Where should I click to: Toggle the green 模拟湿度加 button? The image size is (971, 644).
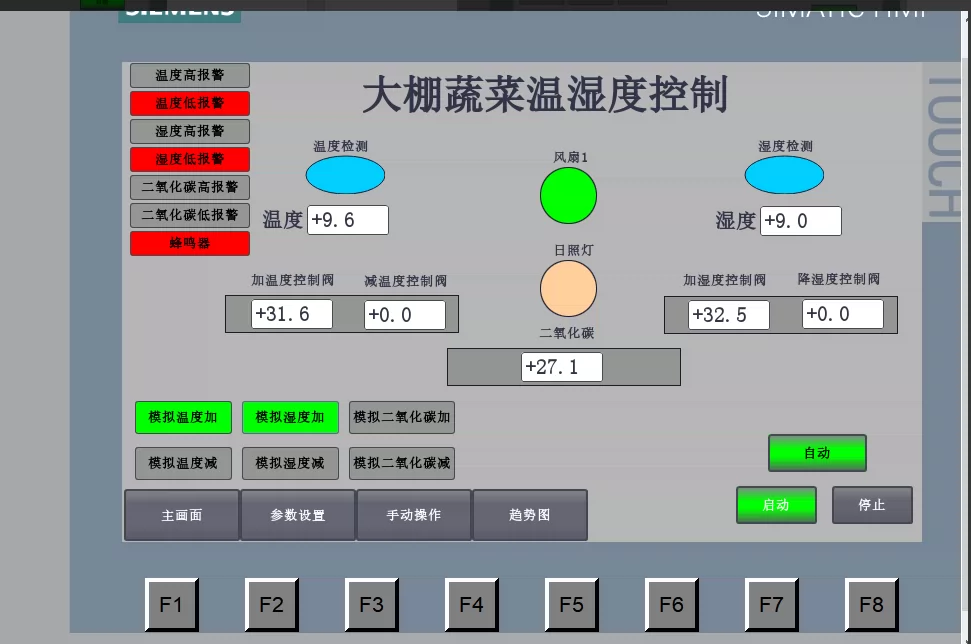pyautogui.click(x=290, y=417)
